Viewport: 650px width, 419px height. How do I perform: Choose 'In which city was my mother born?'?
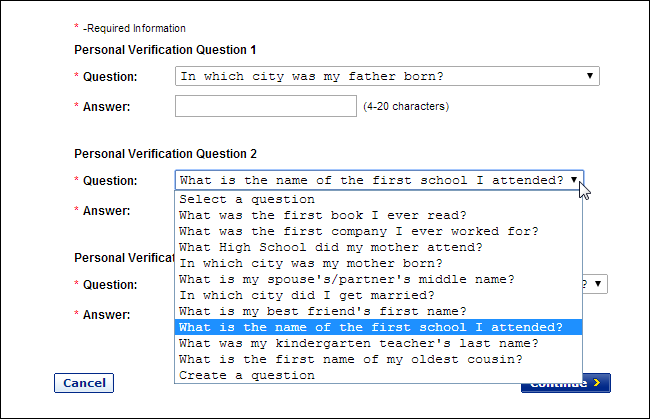coord(316,263)
